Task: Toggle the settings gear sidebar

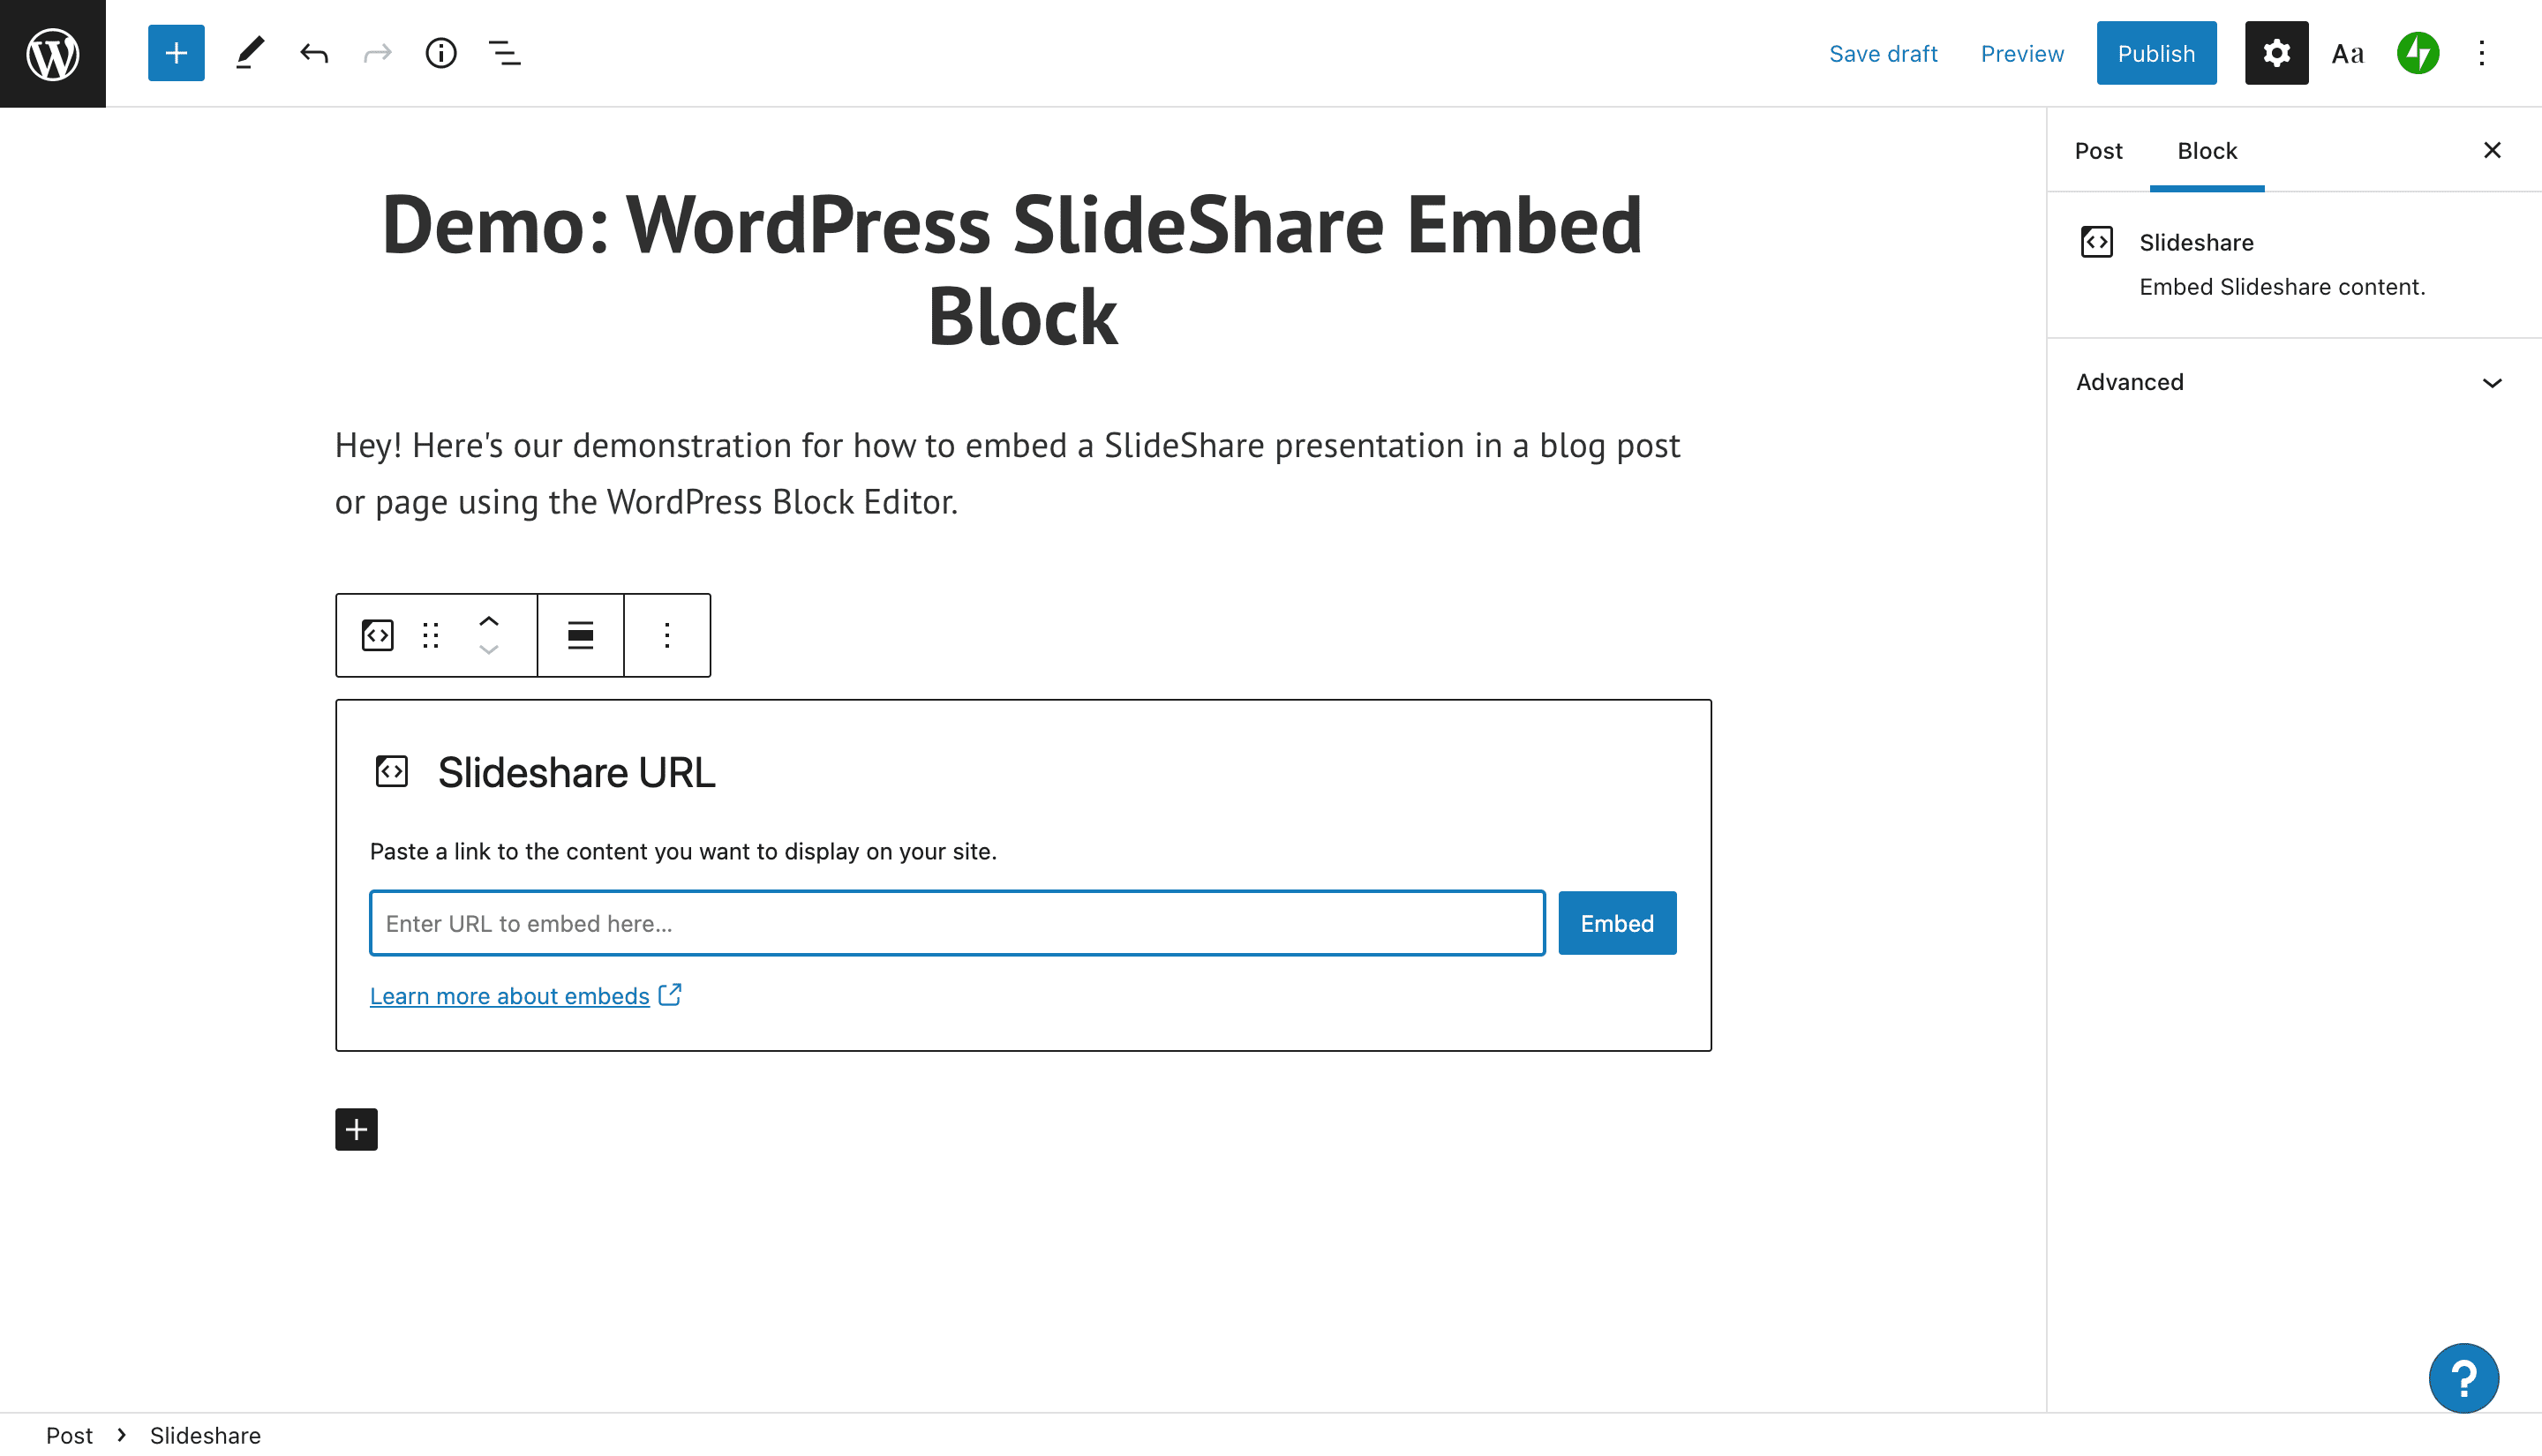Action: click(x=2276, y=53)
